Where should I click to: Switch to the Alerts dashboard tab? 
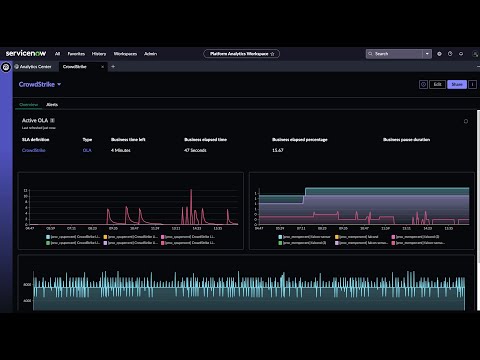tap(52, 105)
